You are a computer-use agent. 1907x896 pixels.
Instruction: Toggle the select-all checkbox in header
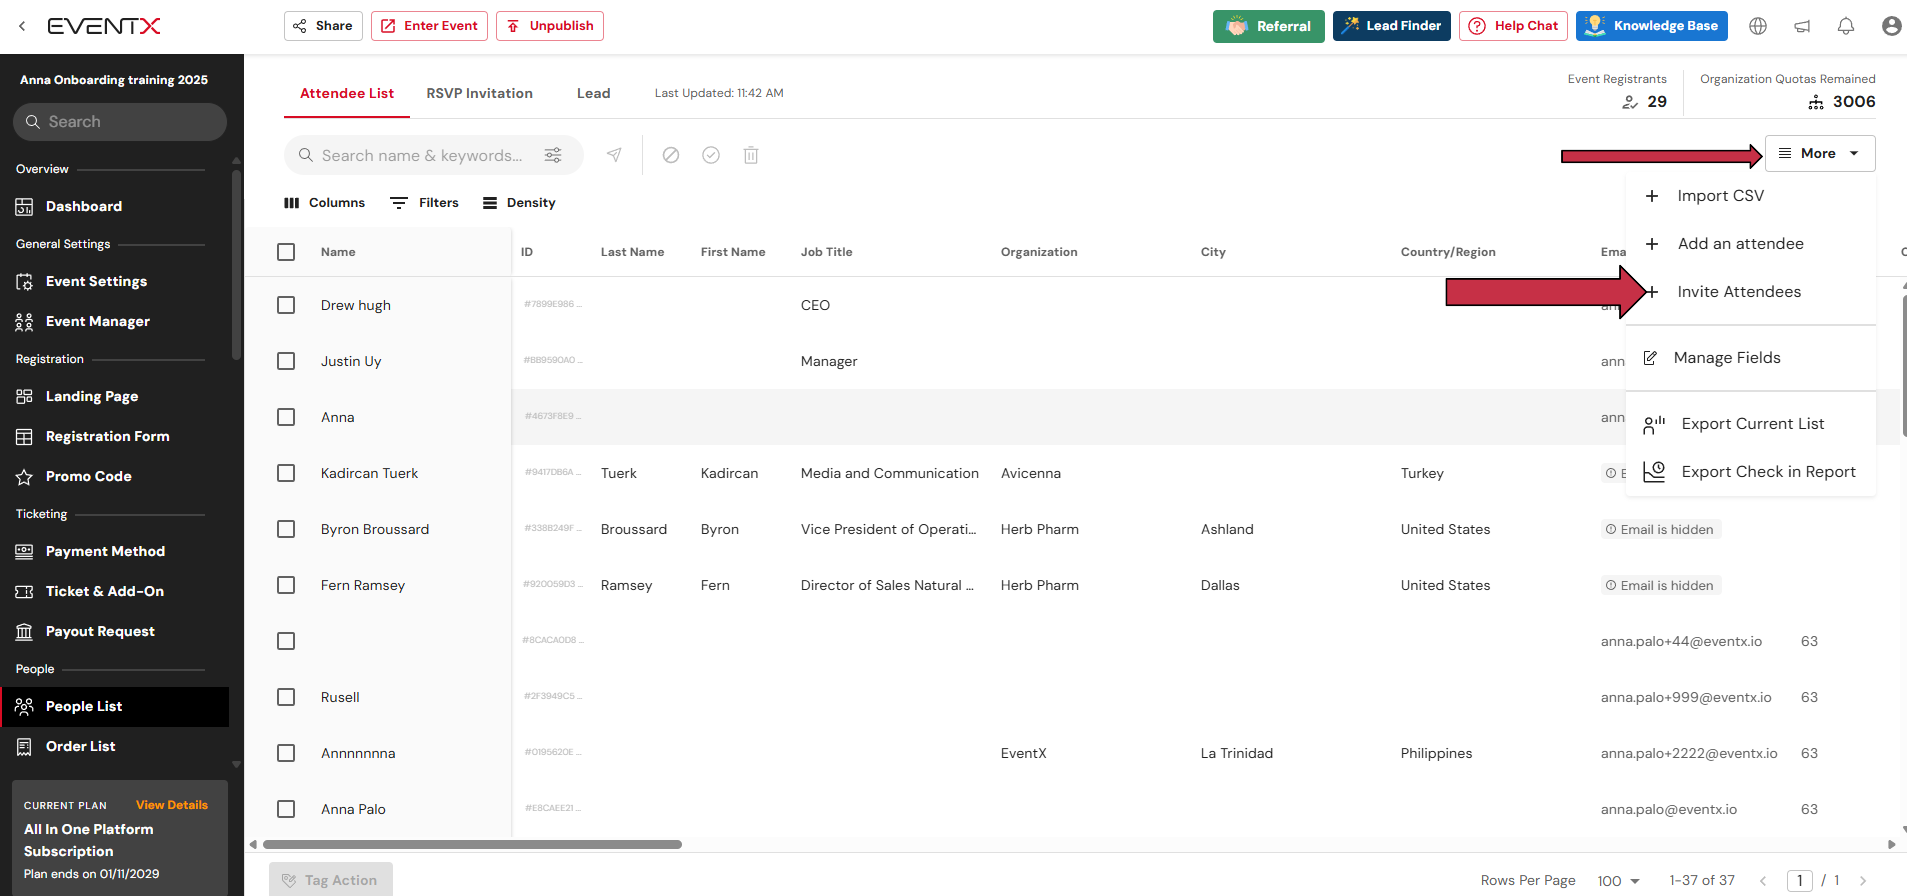[x=286, y=252]
